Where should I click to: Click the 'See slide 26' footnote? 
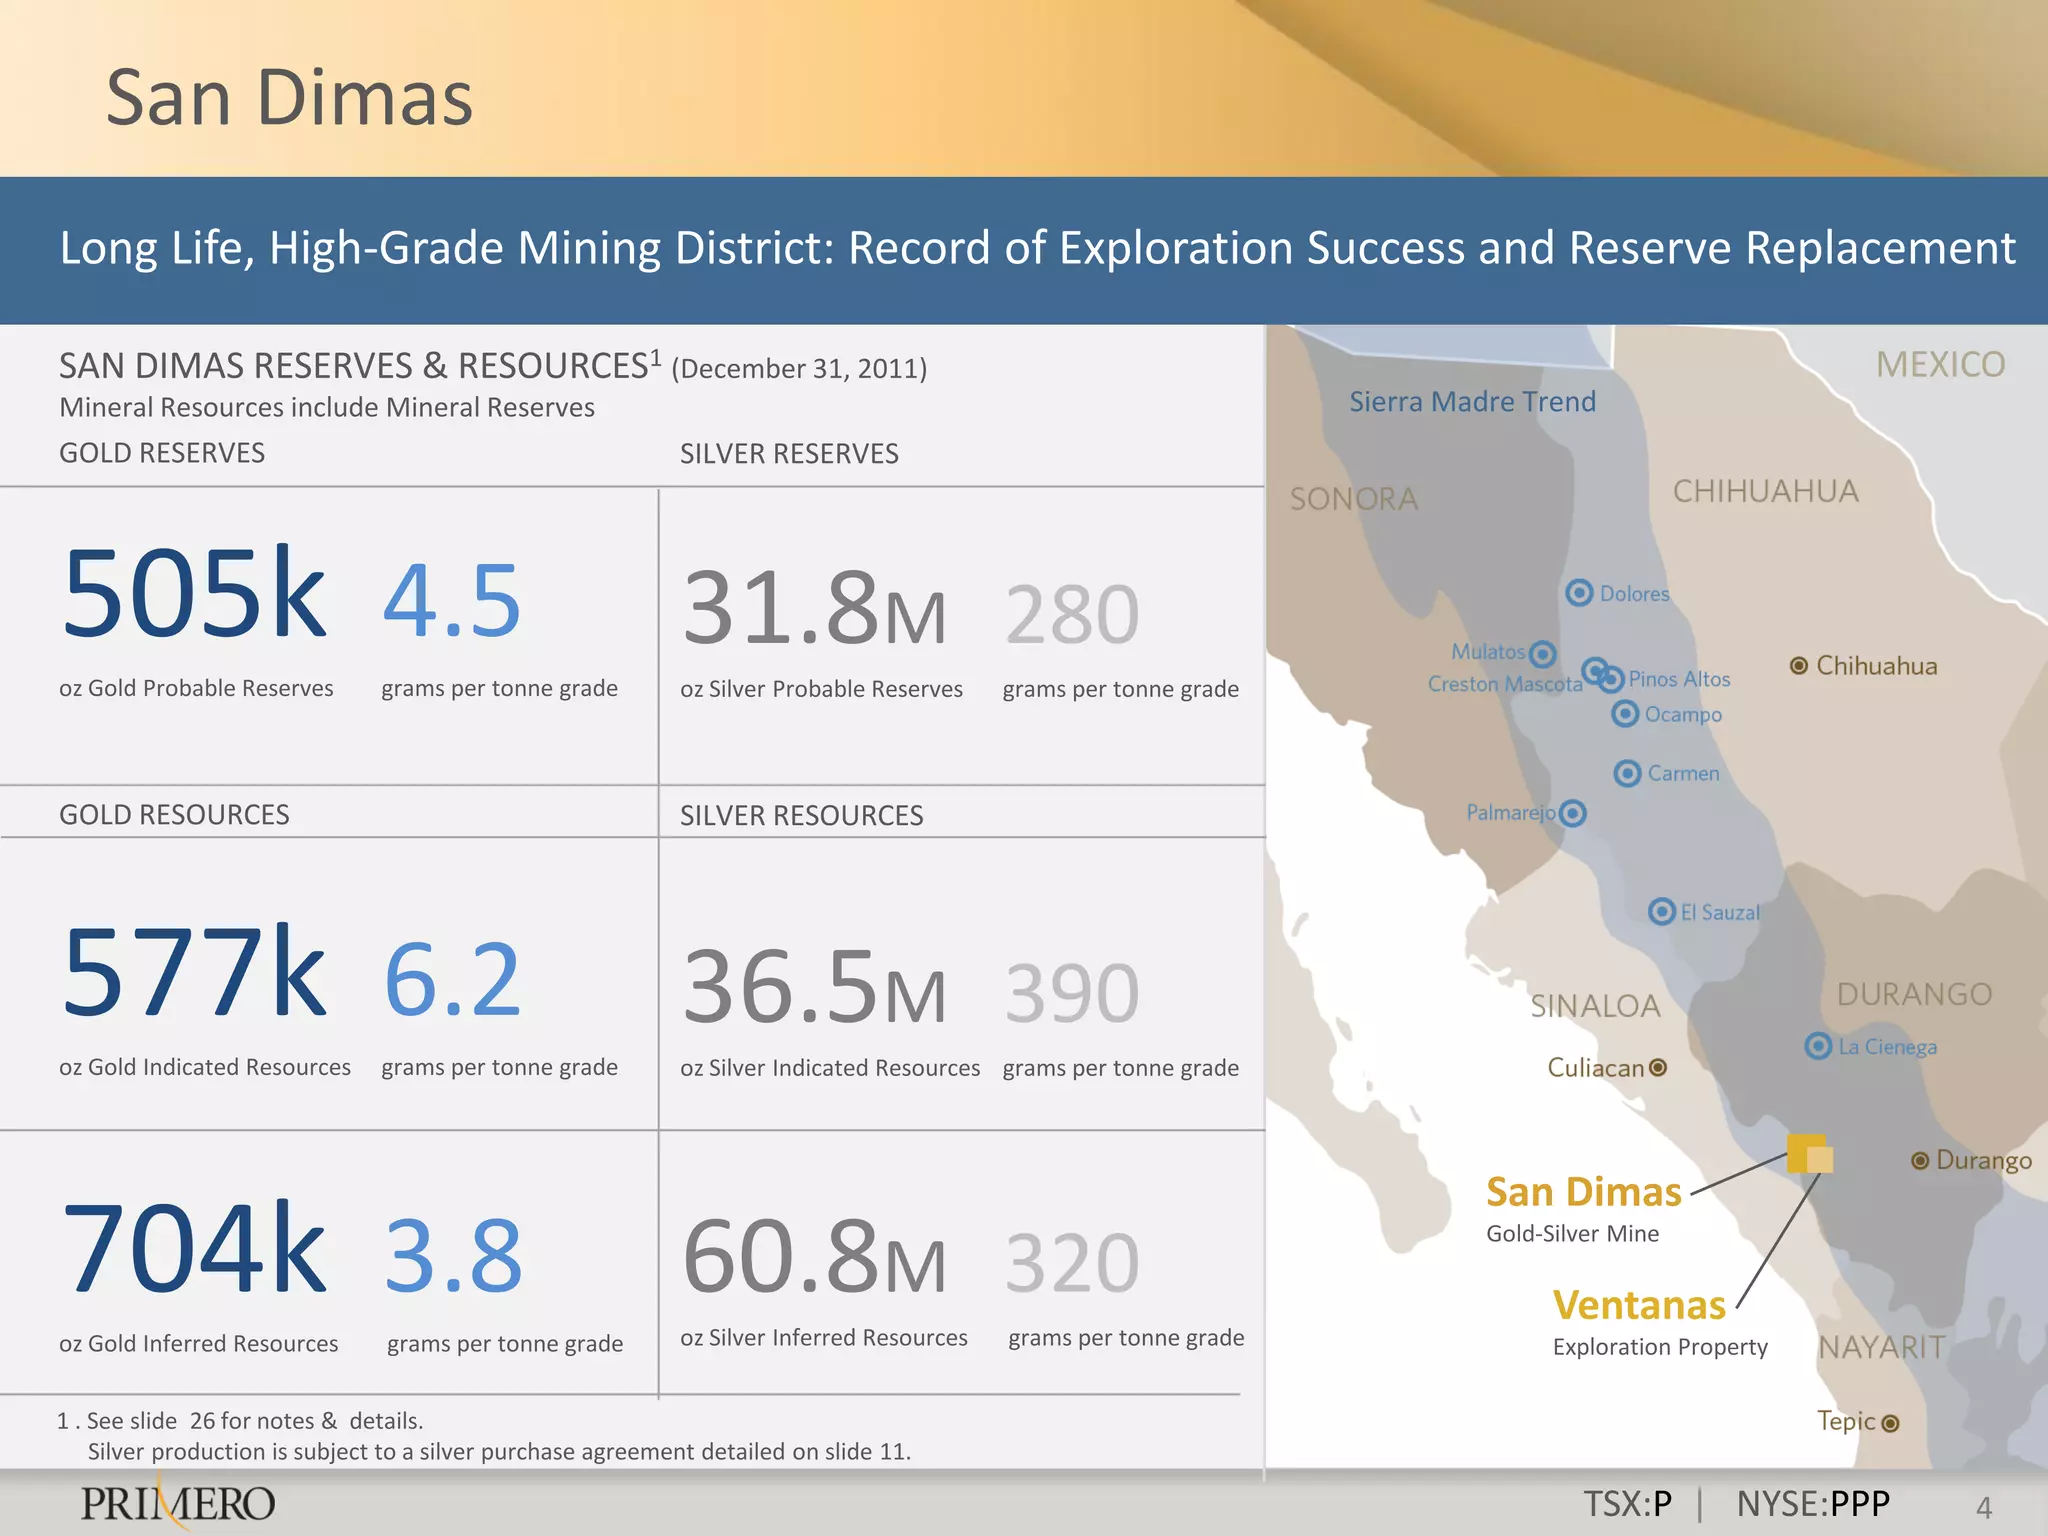pos(240,1421)
